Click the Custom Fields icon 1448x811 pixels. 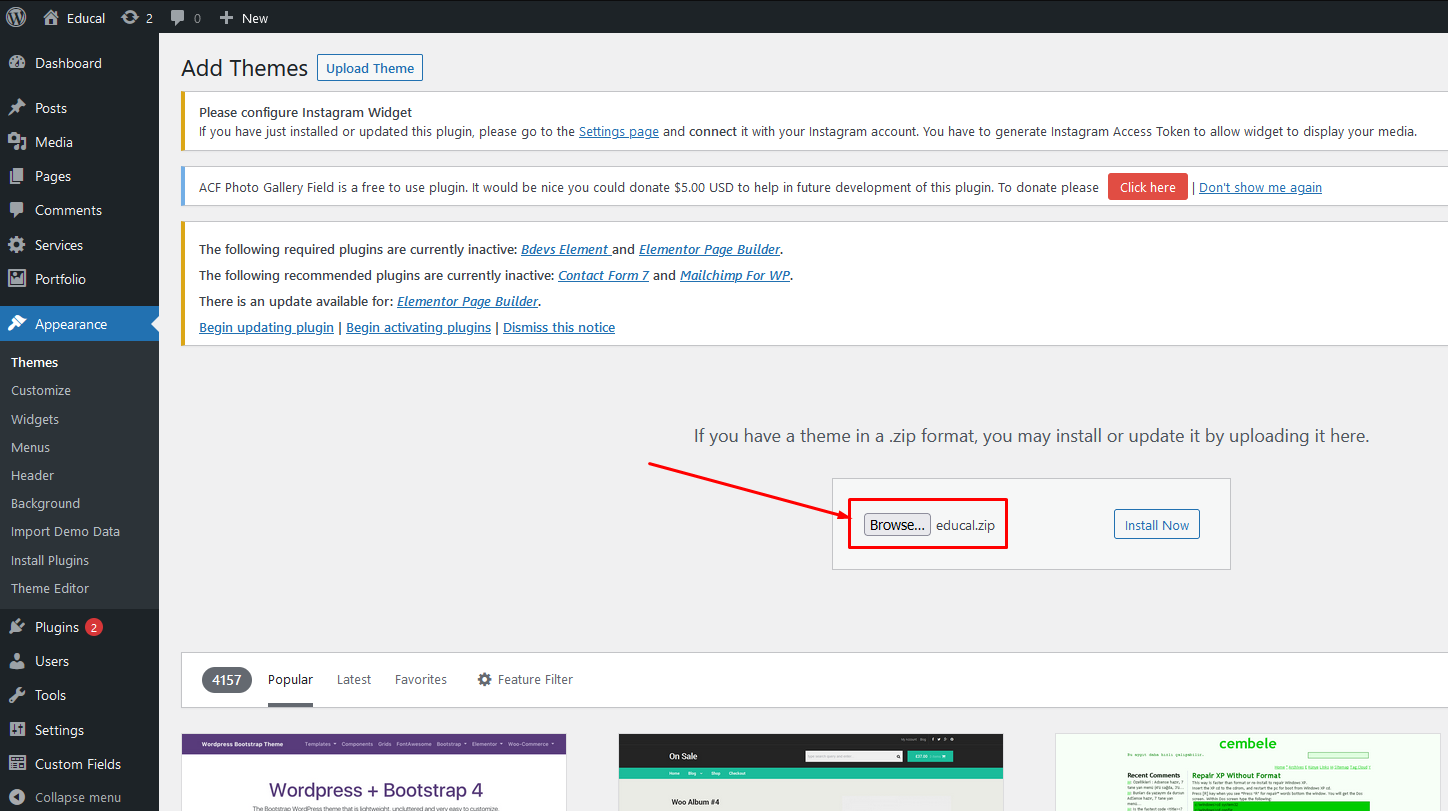tap(17, 764)
